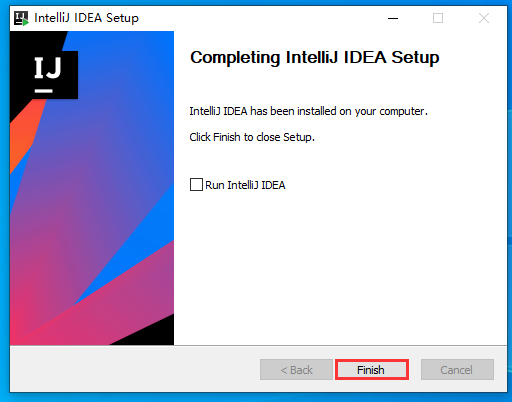Minimize the IntelliJ IDEA Setup window
512x402 pixels.
pyautogui.click(x=393, y=18)
